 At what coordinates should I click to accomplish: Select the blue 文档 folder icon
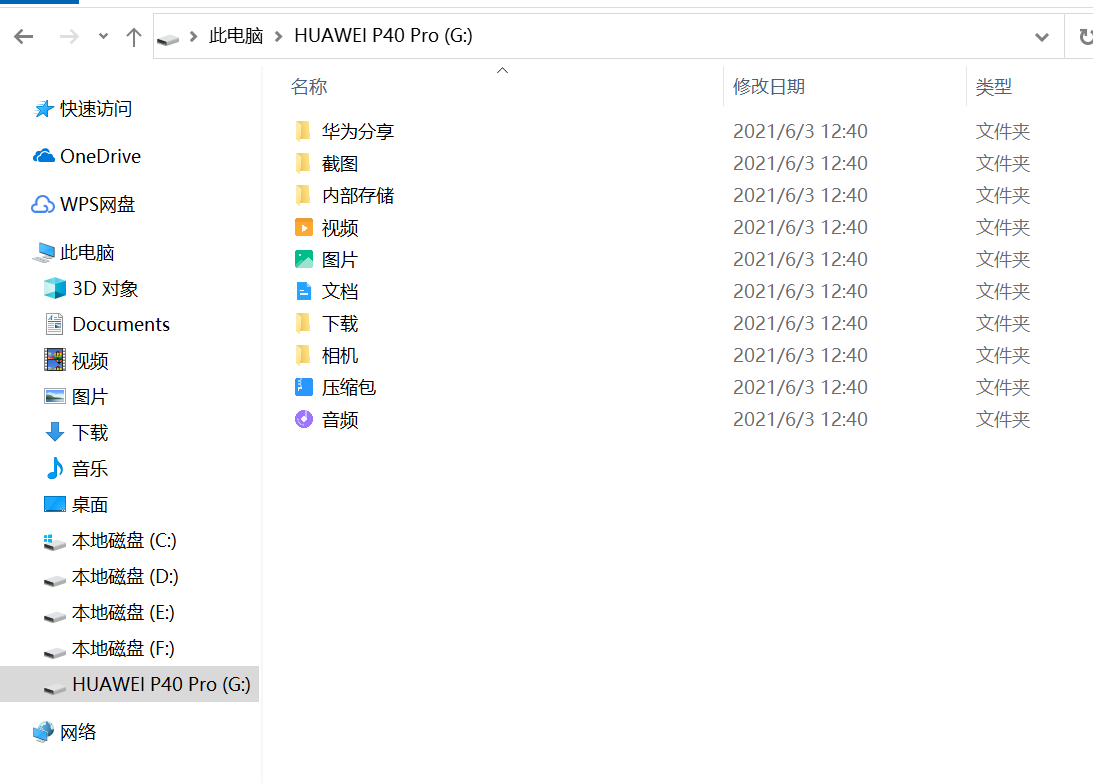(304, 291)
